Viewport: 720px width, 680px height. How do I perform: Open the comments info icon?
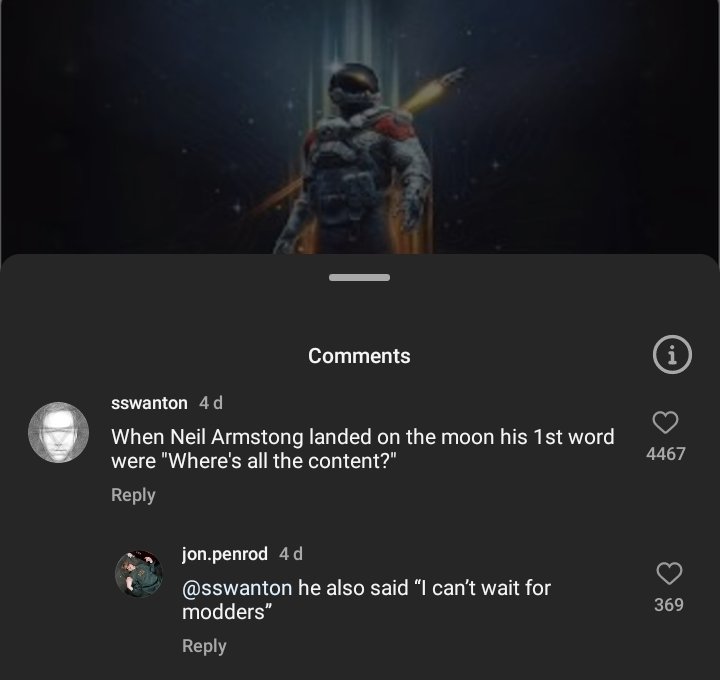pyautogui.click(x=672, y=354)
